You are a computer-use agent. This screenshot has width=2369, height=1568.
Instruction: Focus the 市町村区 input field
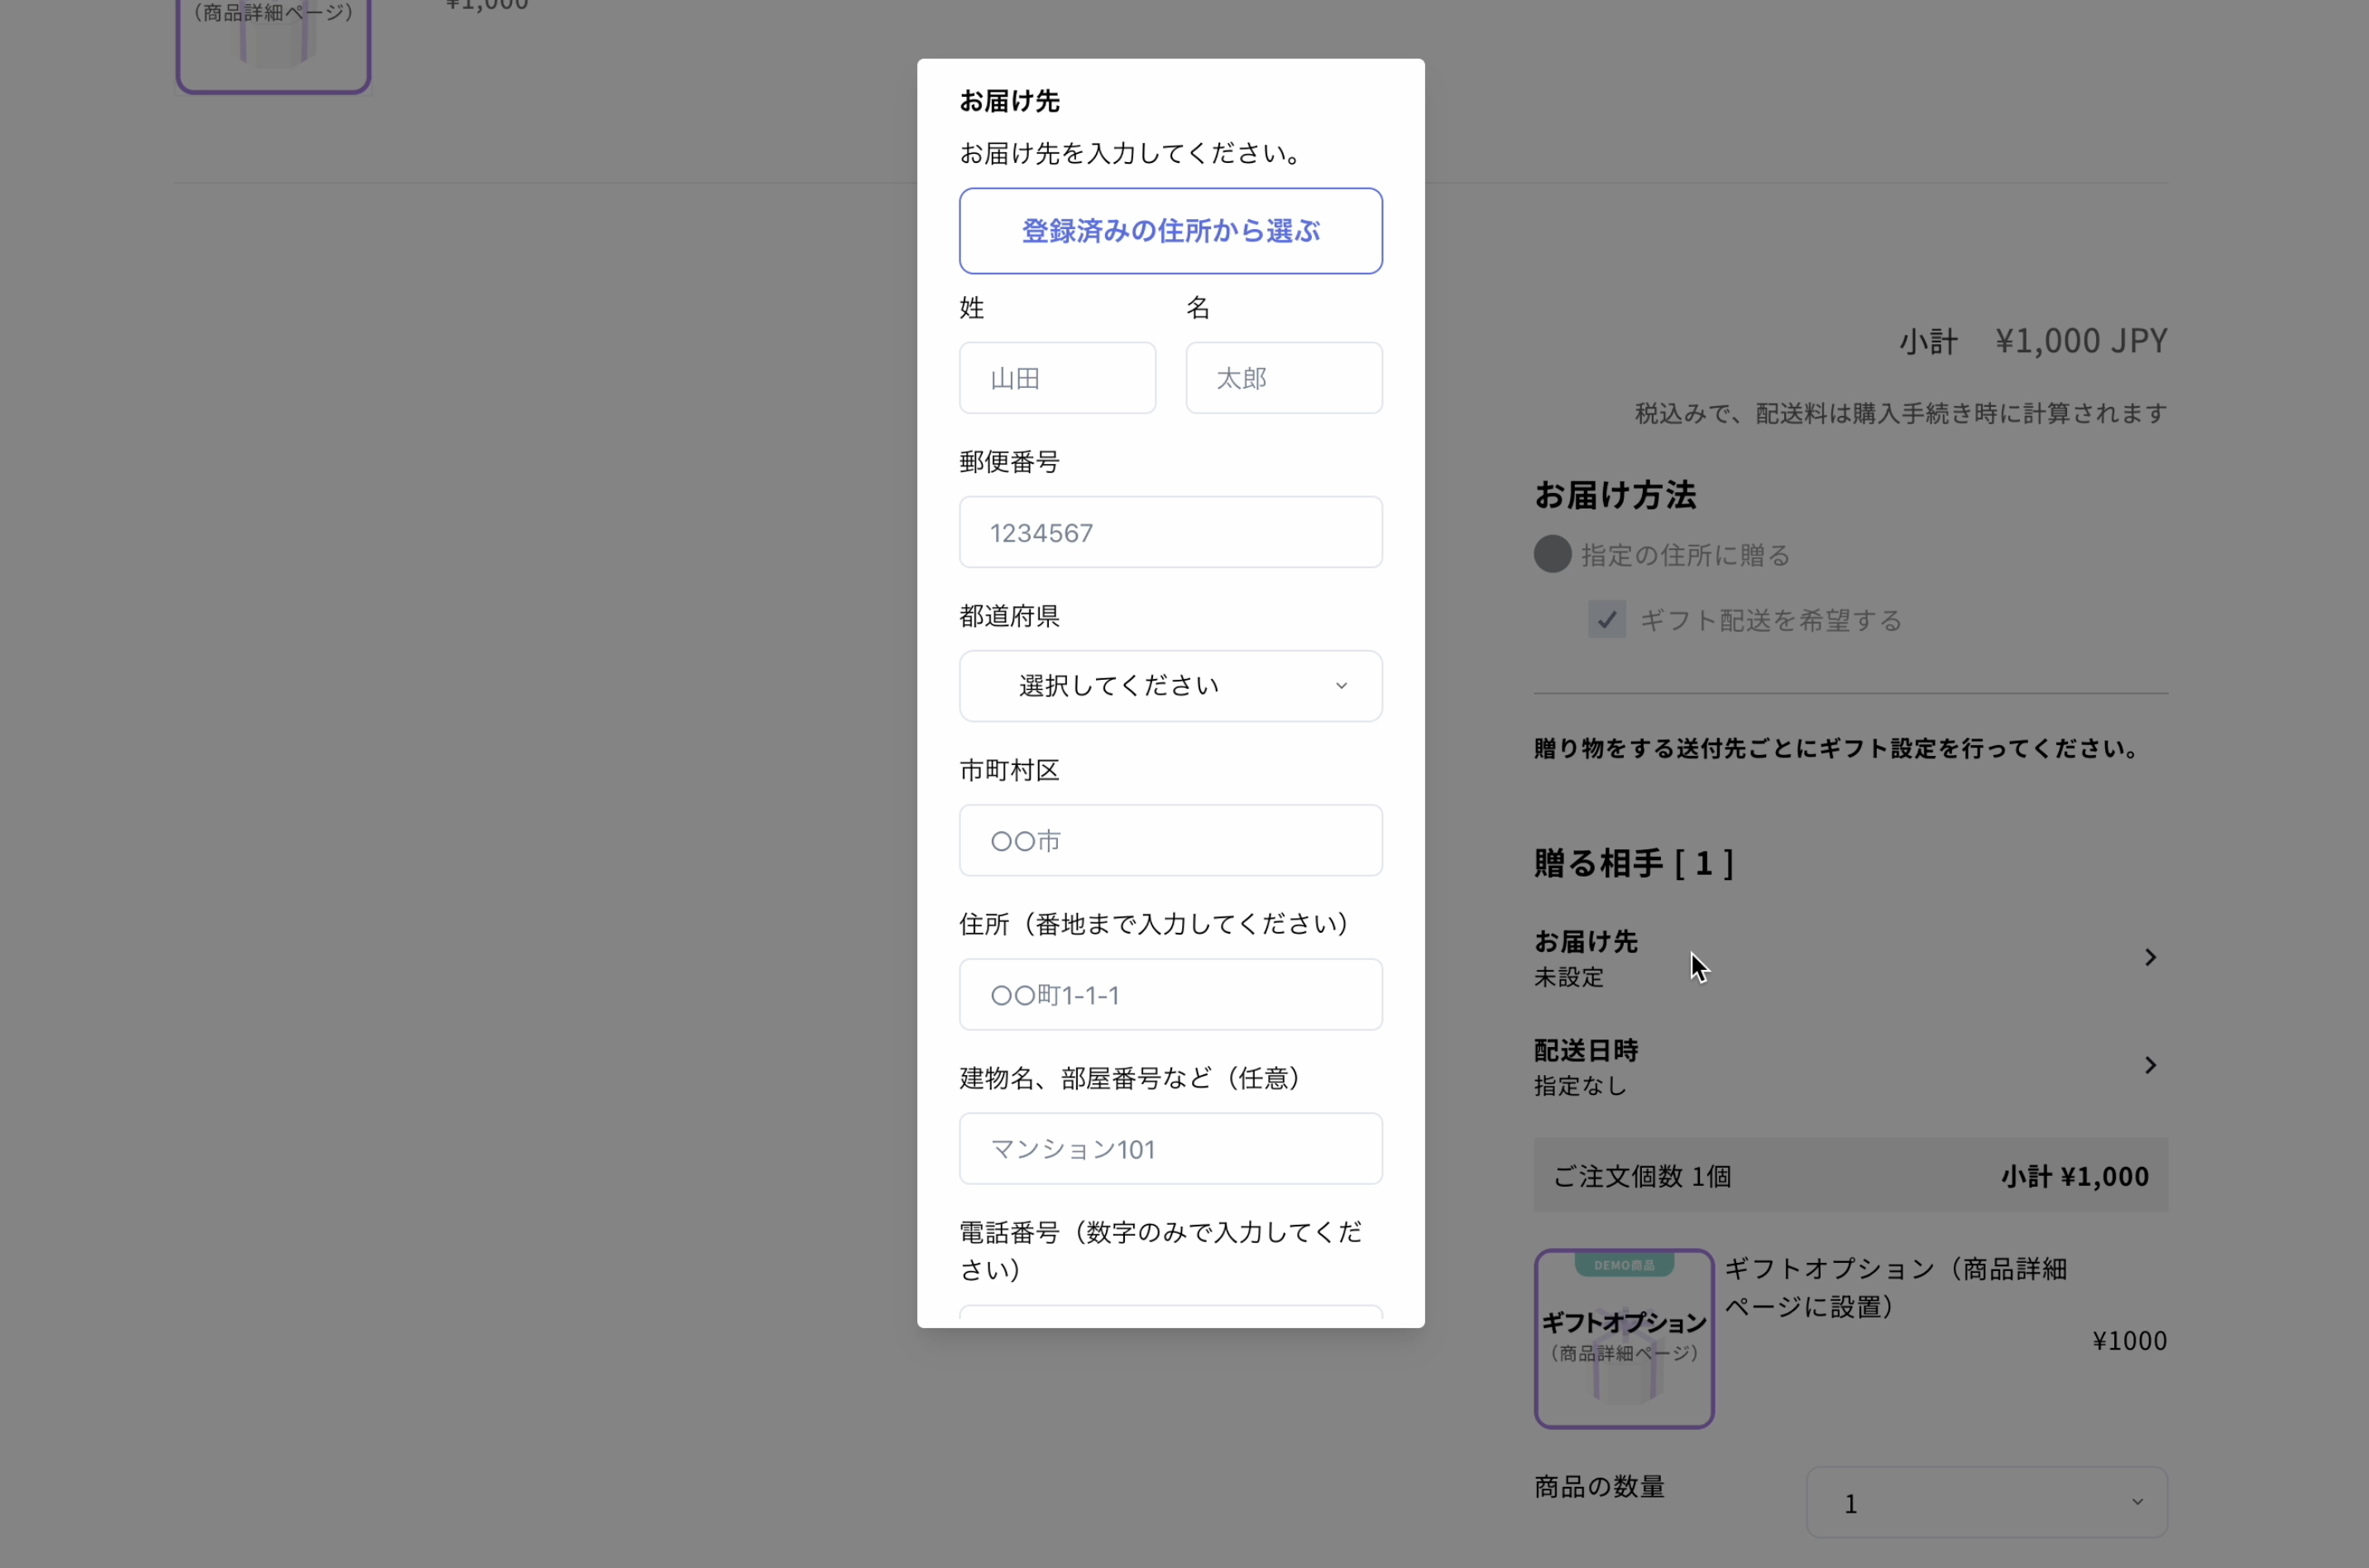1170,840
